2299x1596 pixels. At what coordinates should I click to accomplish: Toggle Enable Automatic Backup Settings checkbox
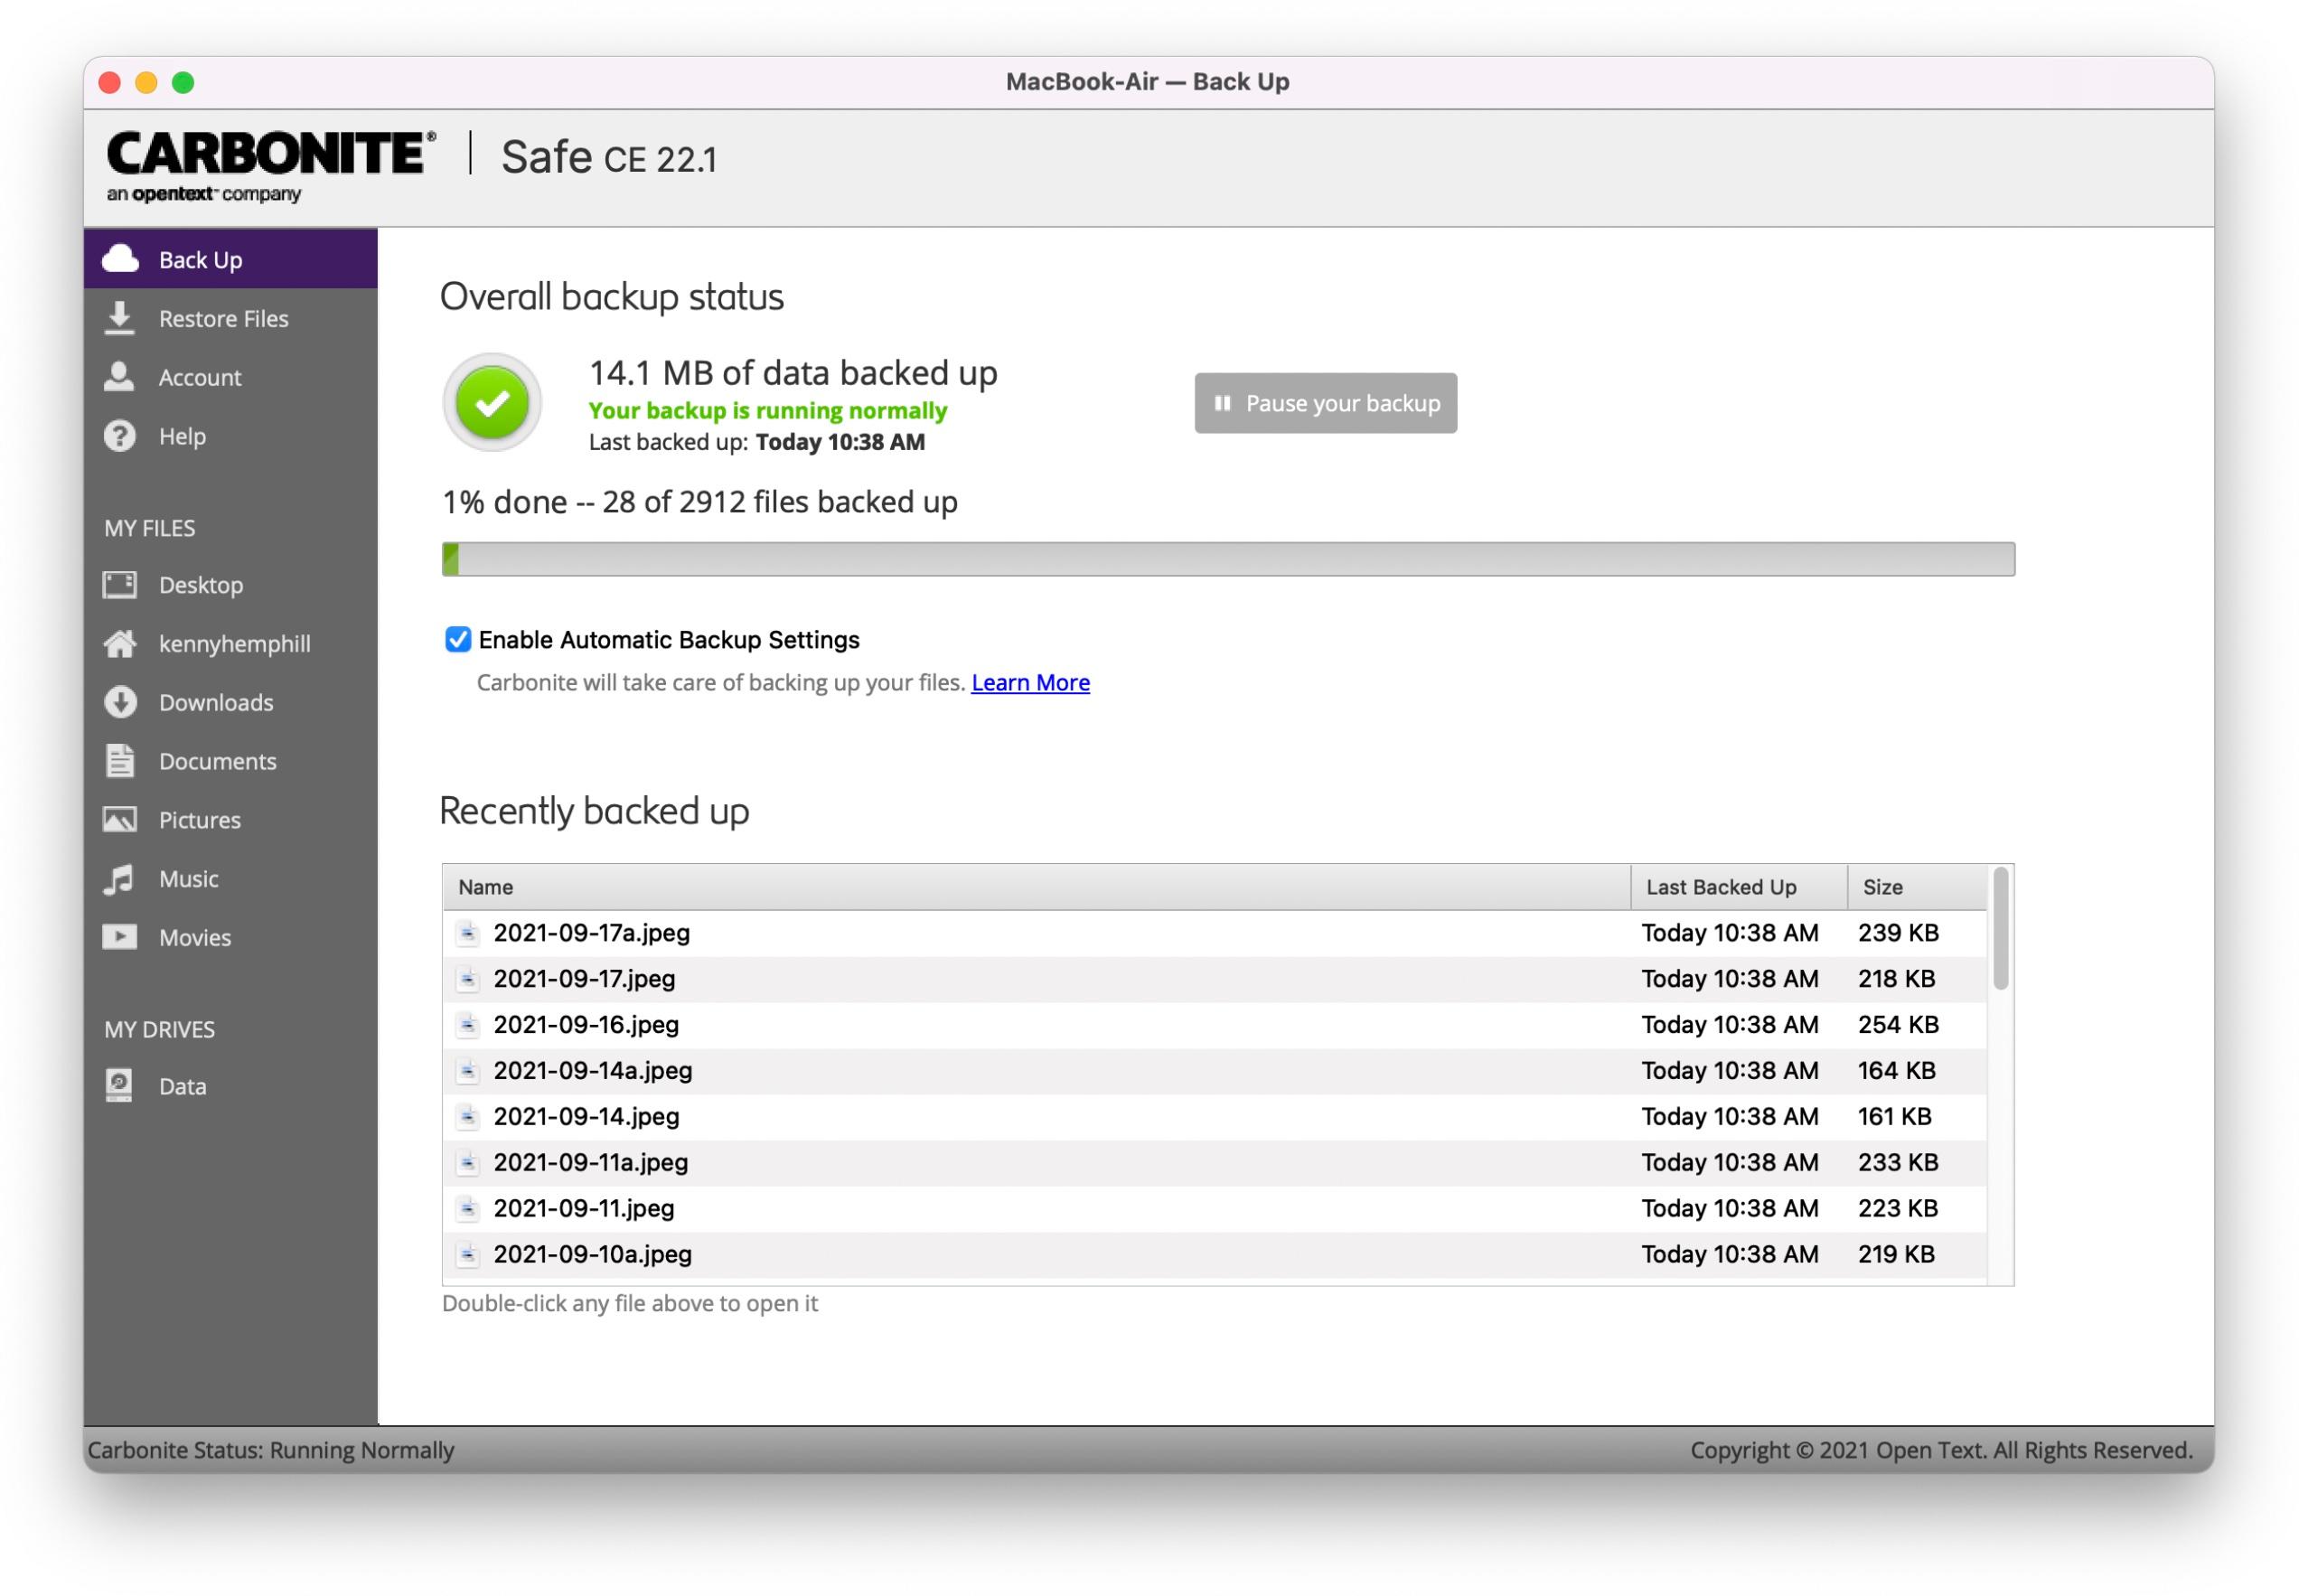tap(457, 637)
